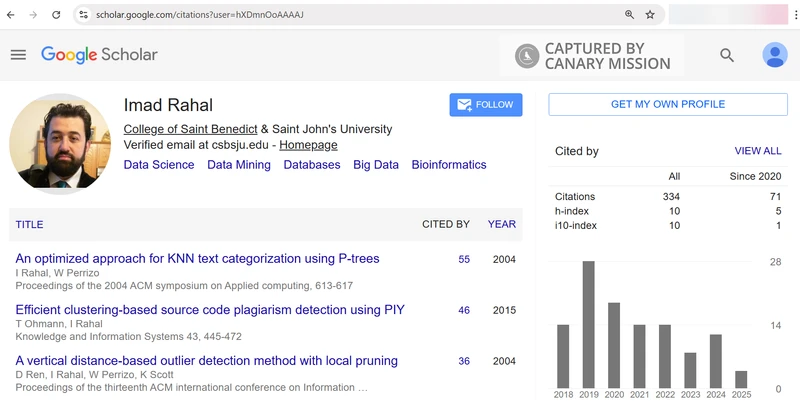The width and height of the screenshot is (800, 401).
Task: Click GET MY OWN PROFILE button
Action: coord(668,104)
